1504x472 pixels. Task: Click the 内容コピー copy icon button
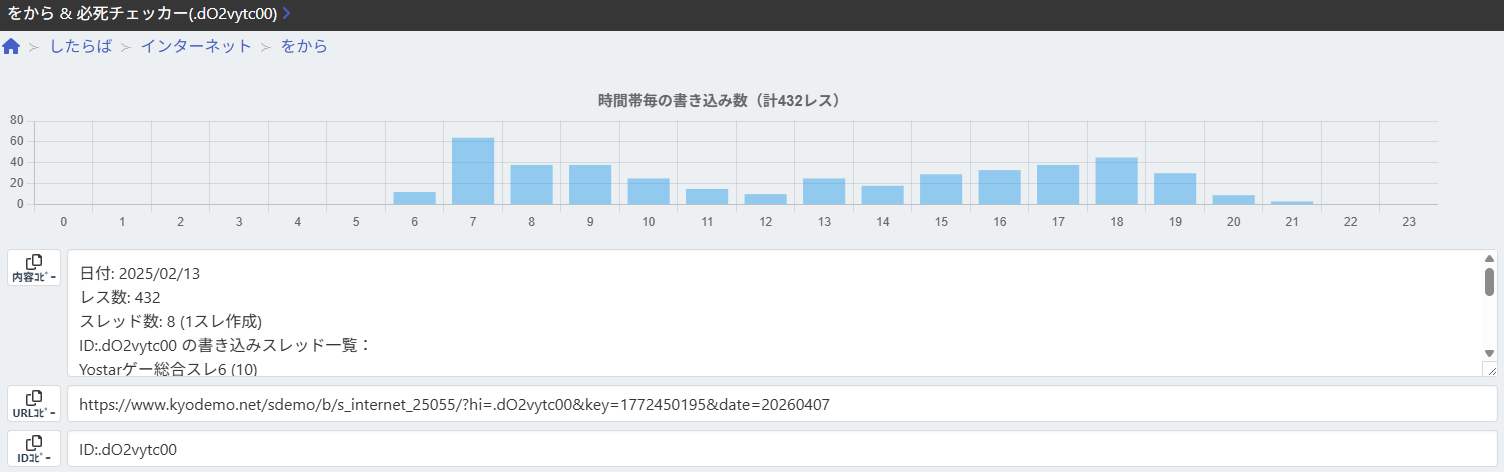tap(34, 268)
